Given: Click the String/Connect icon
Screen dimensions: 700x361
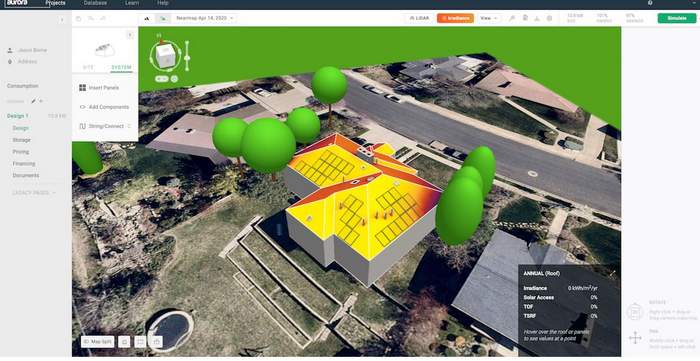Looking at the screenshot, I should click(x=83, y=126).
